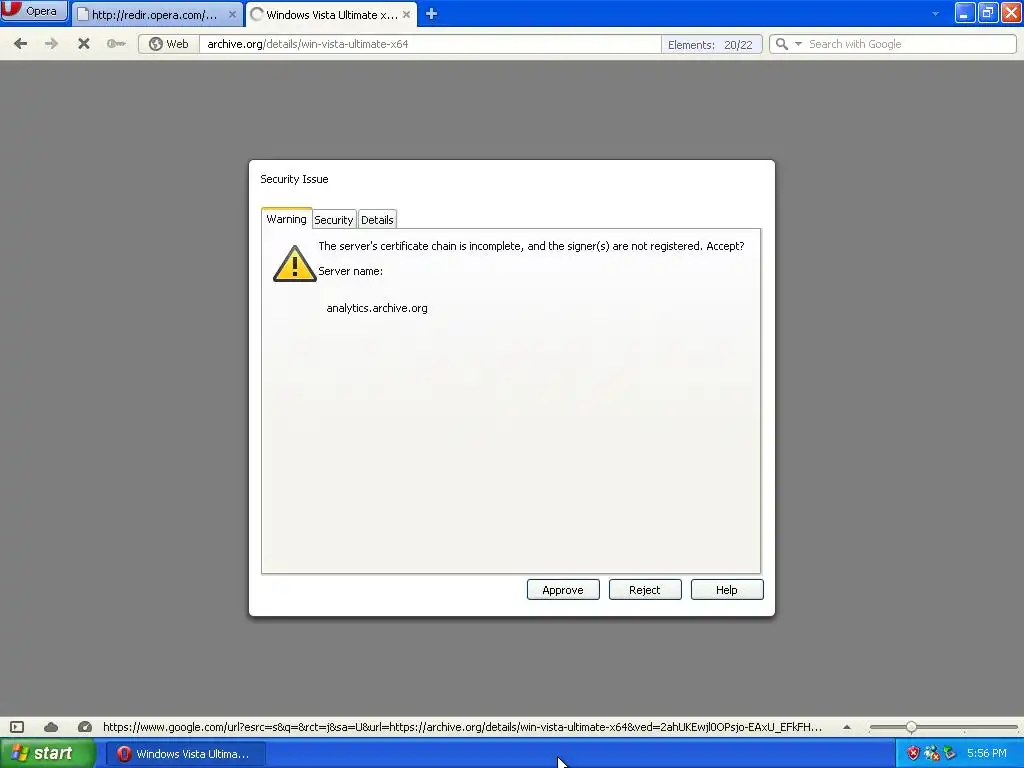Click the red security shield tray icon
1024x768 pixels.
click(913, 753)
